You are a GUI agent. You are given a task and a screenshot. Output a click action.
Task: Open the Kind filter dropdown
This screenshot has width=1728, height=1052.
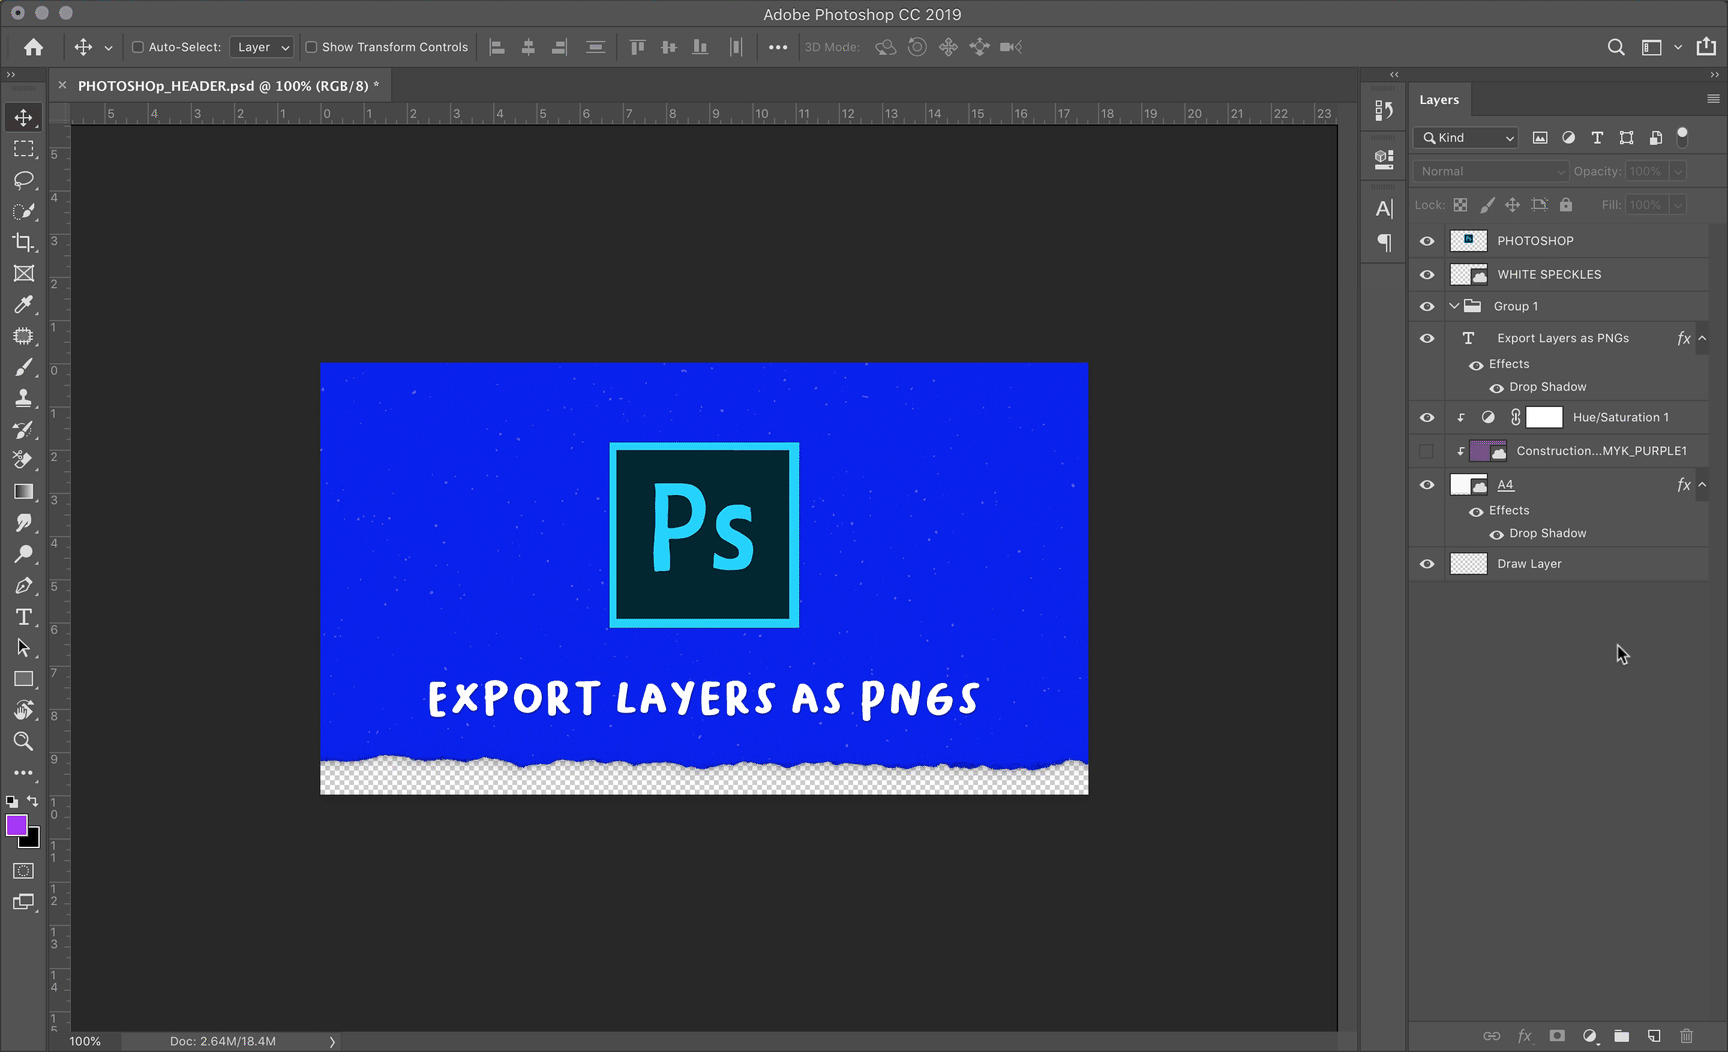click(x=1467, y=138)
